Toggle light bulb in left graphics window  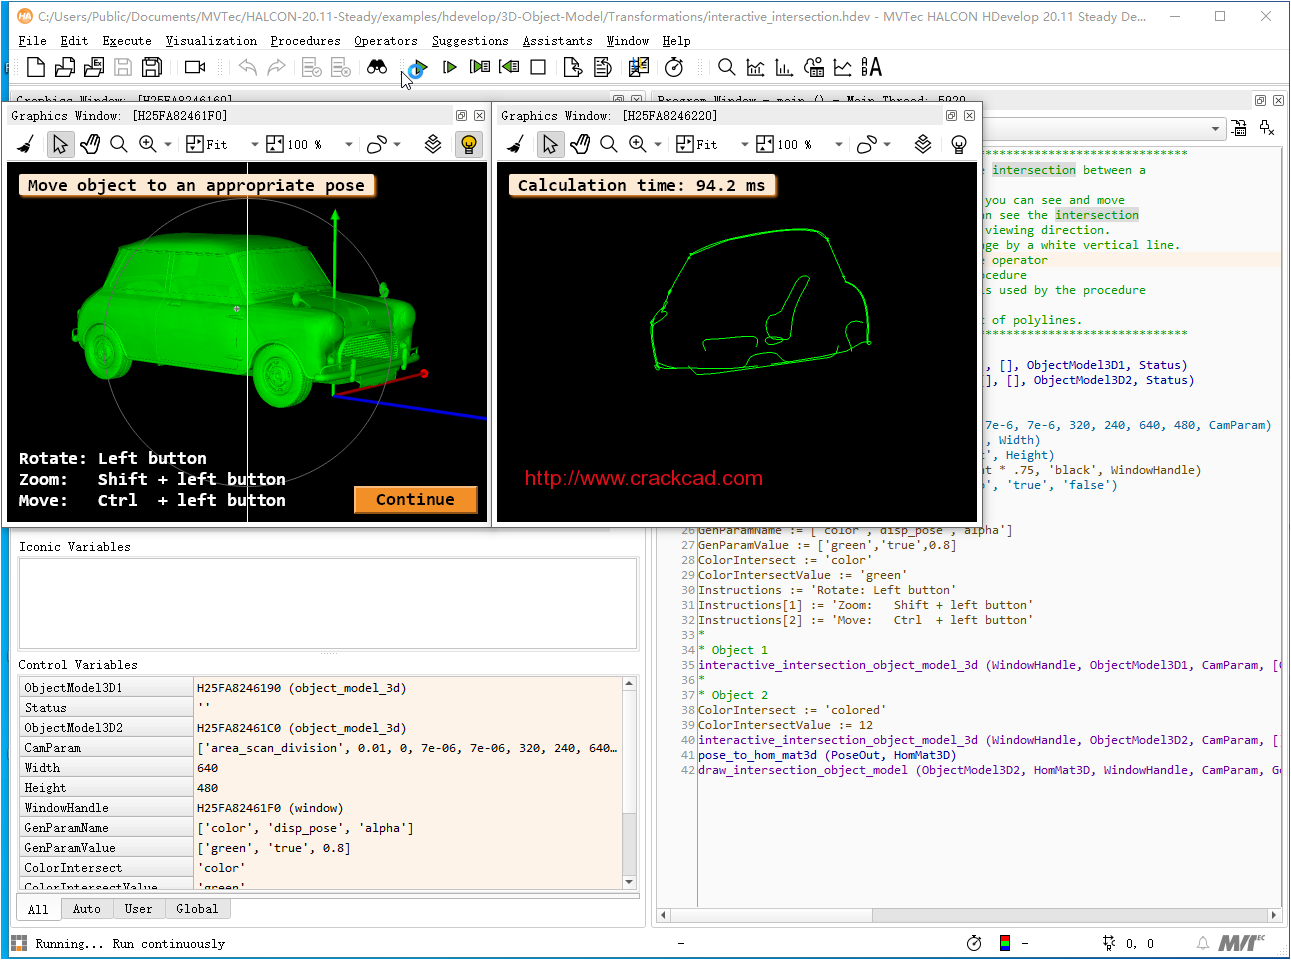tap(469, 144)
